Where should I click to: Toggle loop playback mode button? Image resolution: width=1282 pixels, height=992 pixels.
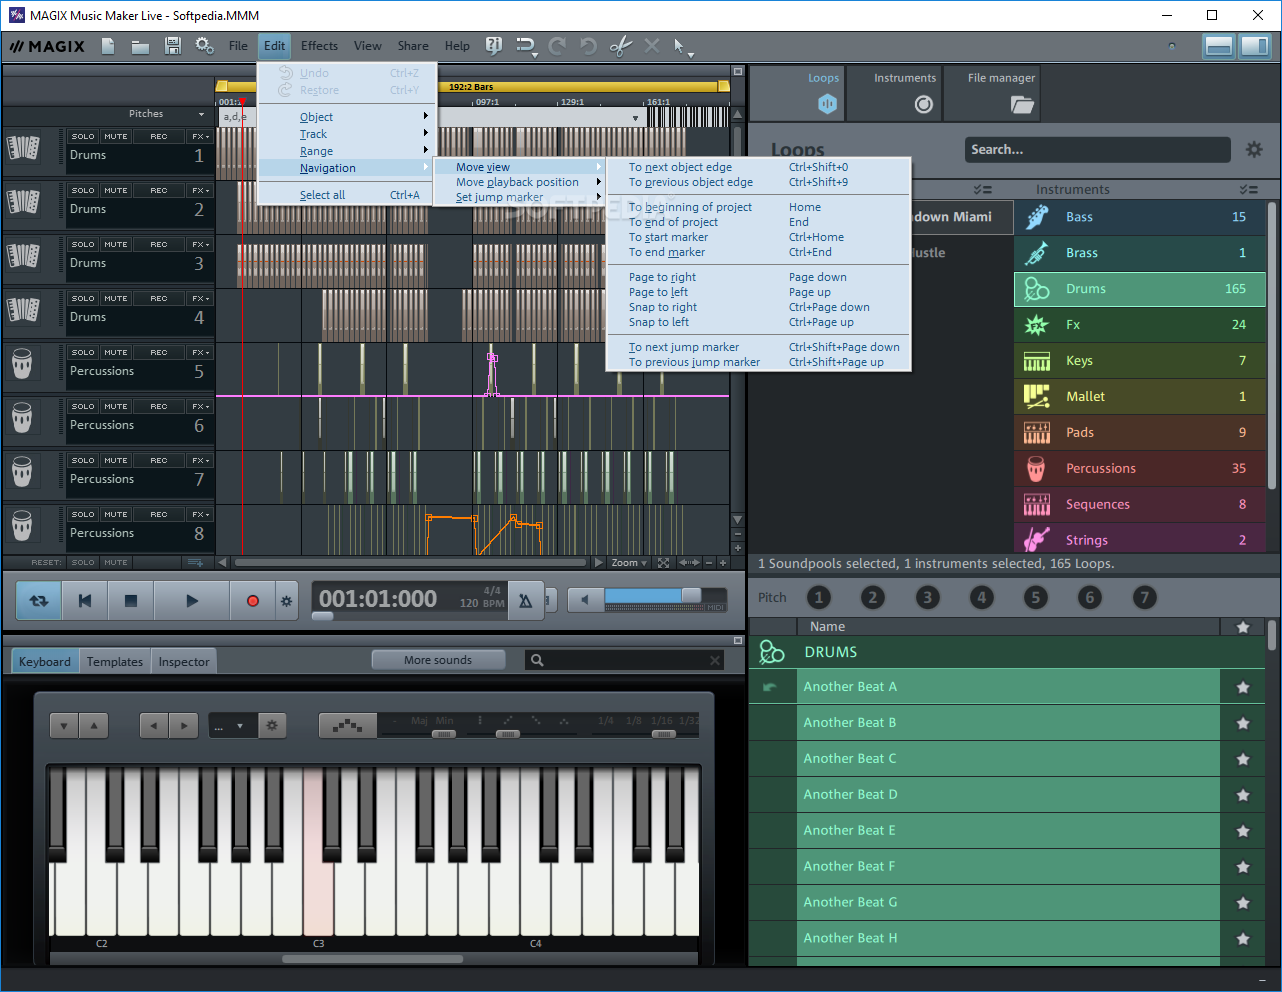click(39, 601)
